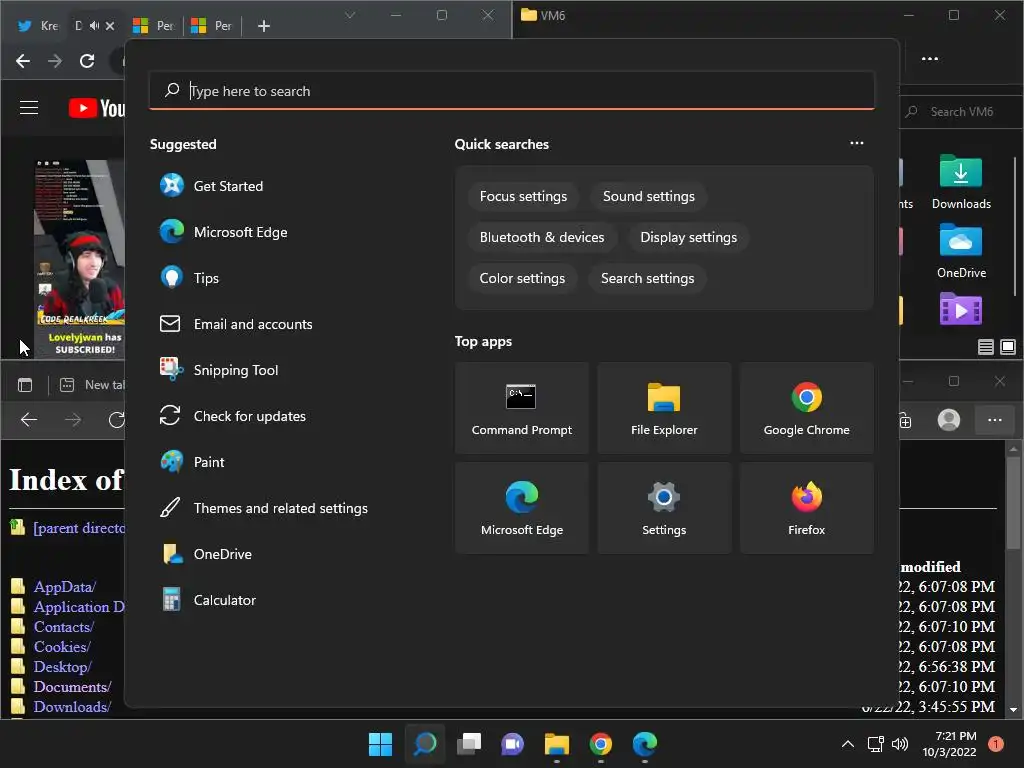Open the network status tray icon
This screenshot has height=768, width=1024.
[x=875, y=744]
